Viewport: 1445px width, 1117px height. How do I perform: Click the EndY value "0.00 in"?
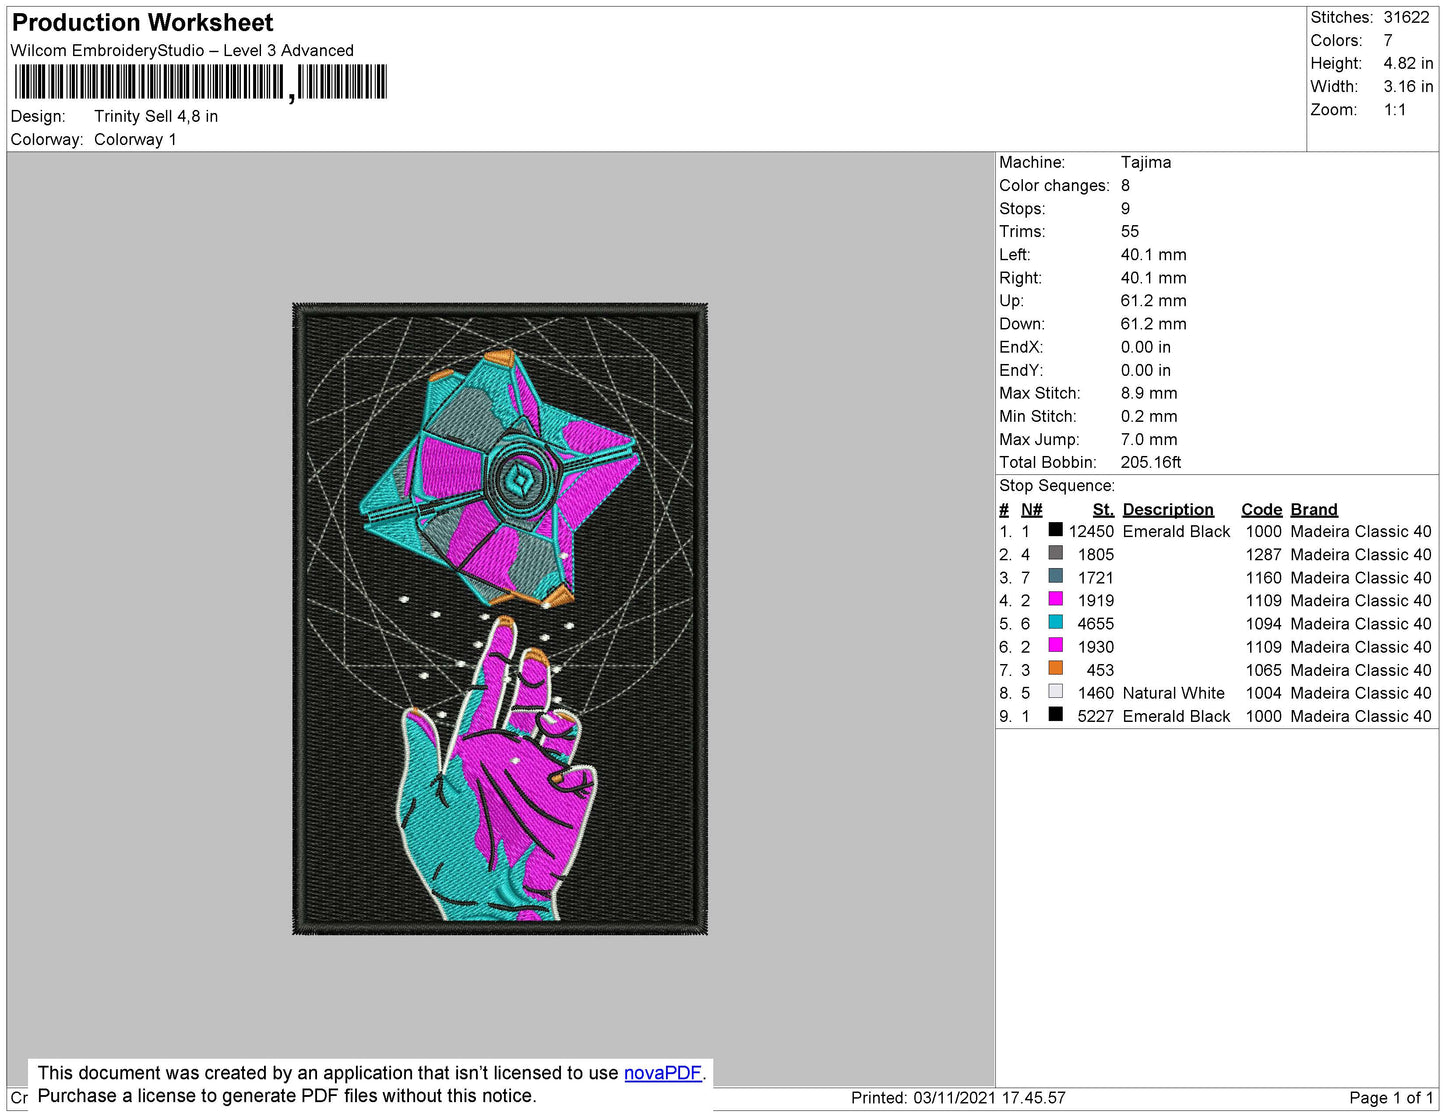[1146, 370]
